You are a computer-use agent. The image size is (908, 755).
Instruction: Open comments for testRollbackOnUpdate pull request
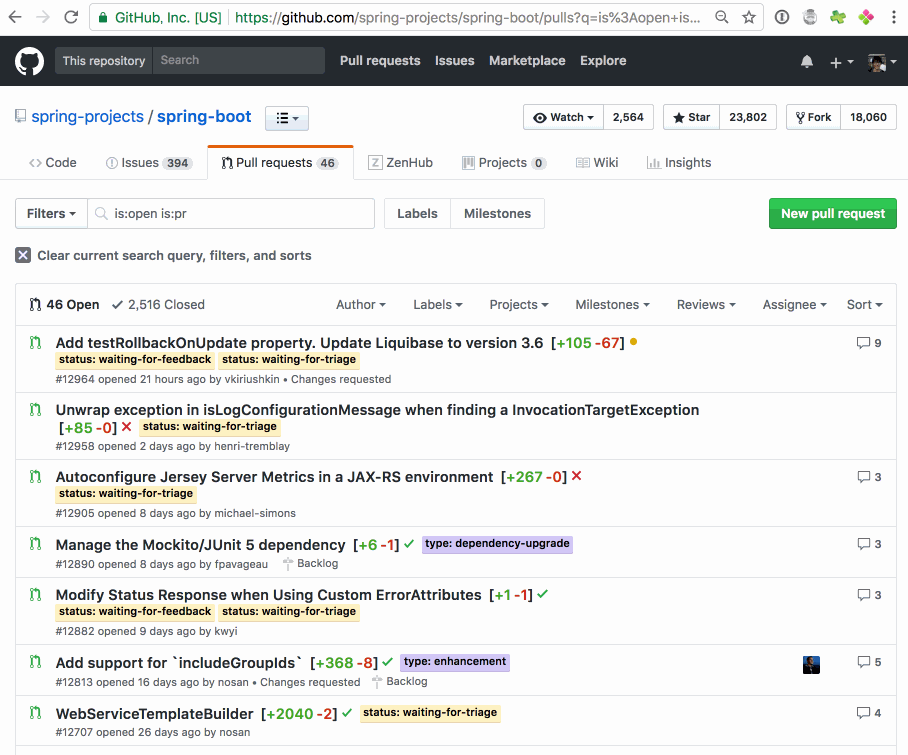869,343
